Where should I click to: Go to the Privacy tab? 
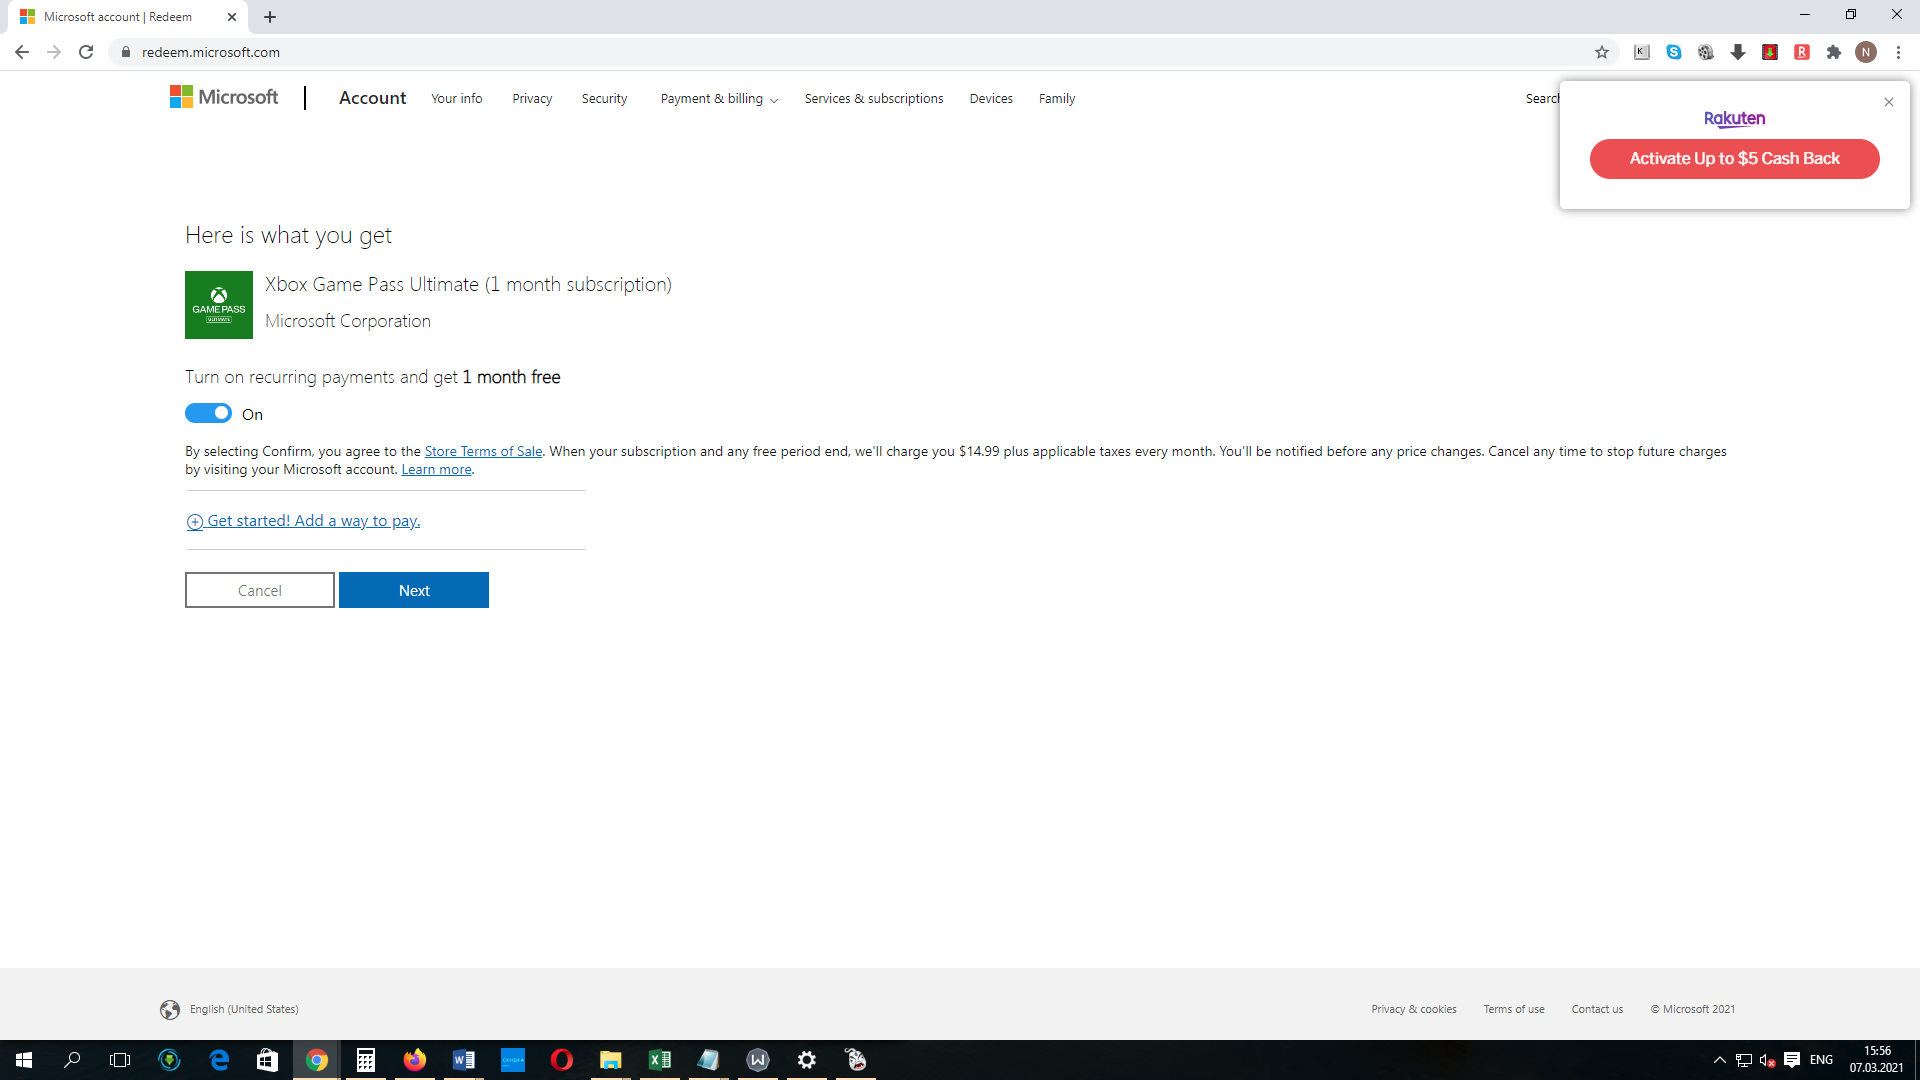click(x=532, y=98)
